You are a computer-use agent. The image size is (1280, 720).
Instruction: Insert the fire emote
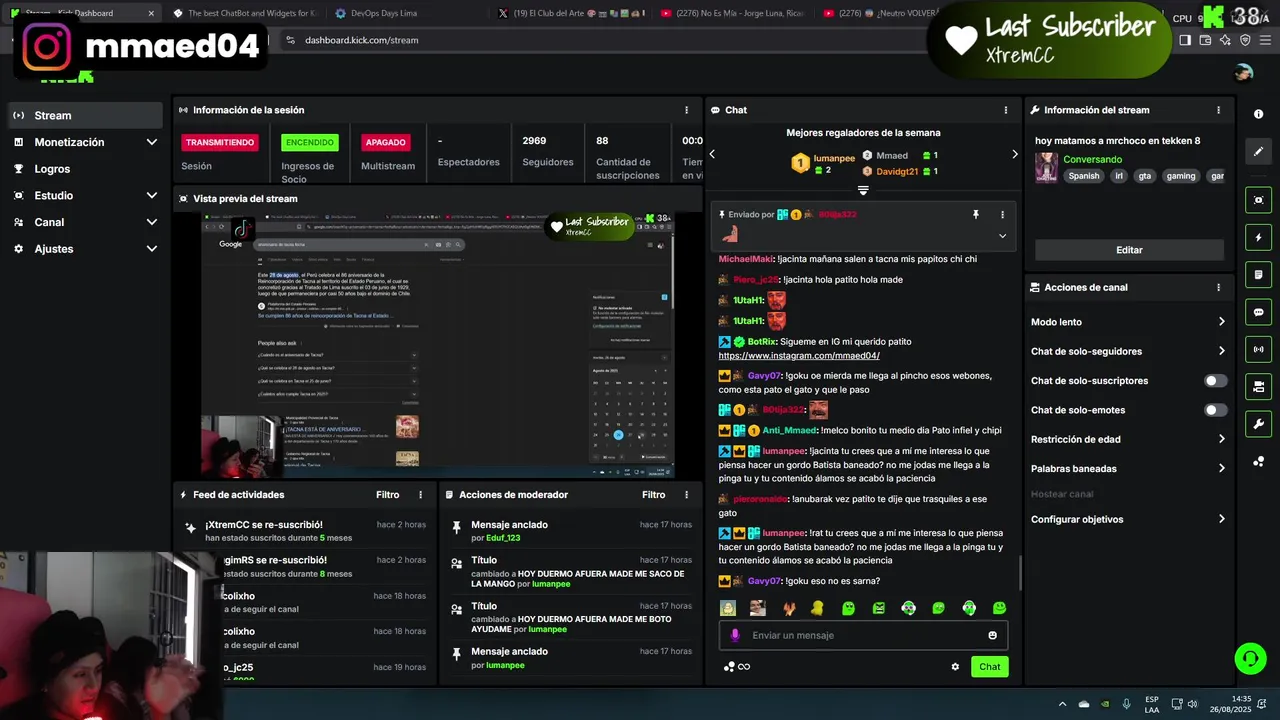(x=788, y=608)
